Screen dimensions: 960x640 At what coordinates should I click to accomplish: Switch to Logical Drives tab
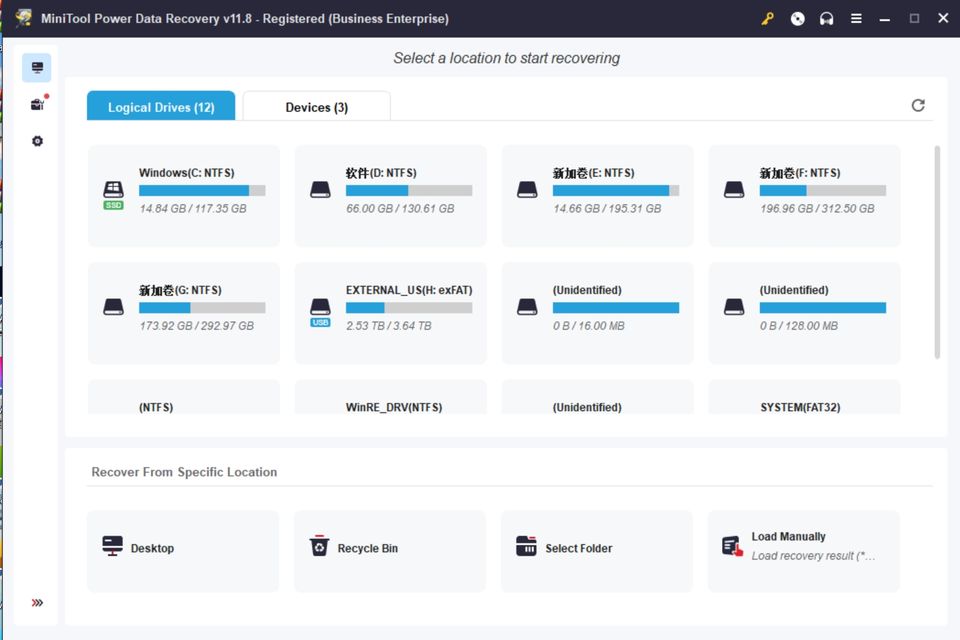(x=161, y=107)
